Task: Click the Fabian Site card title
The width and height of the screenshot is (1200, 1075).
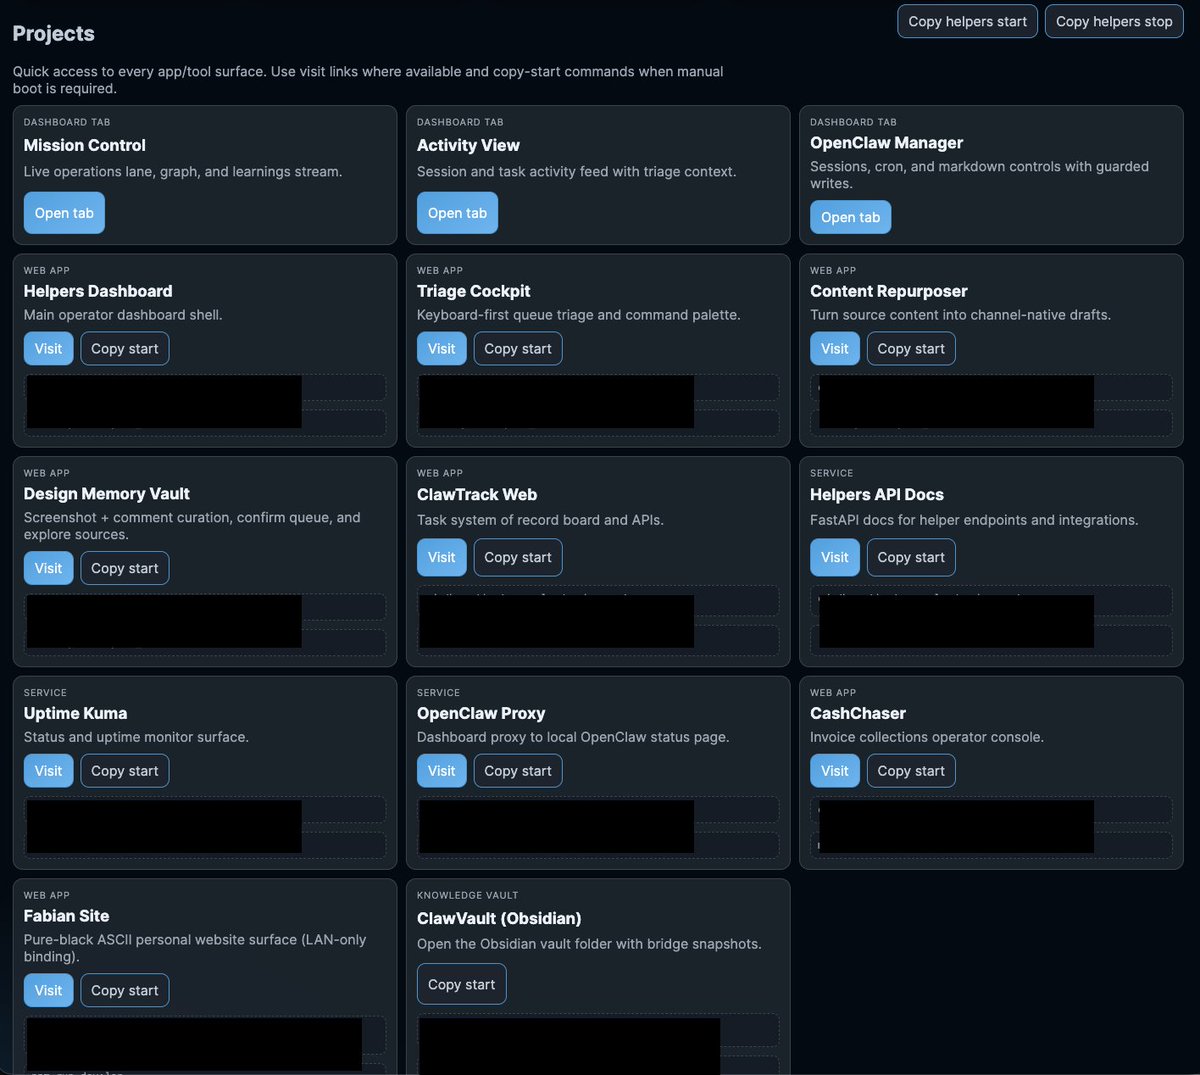Action: (x=66, y=915)
